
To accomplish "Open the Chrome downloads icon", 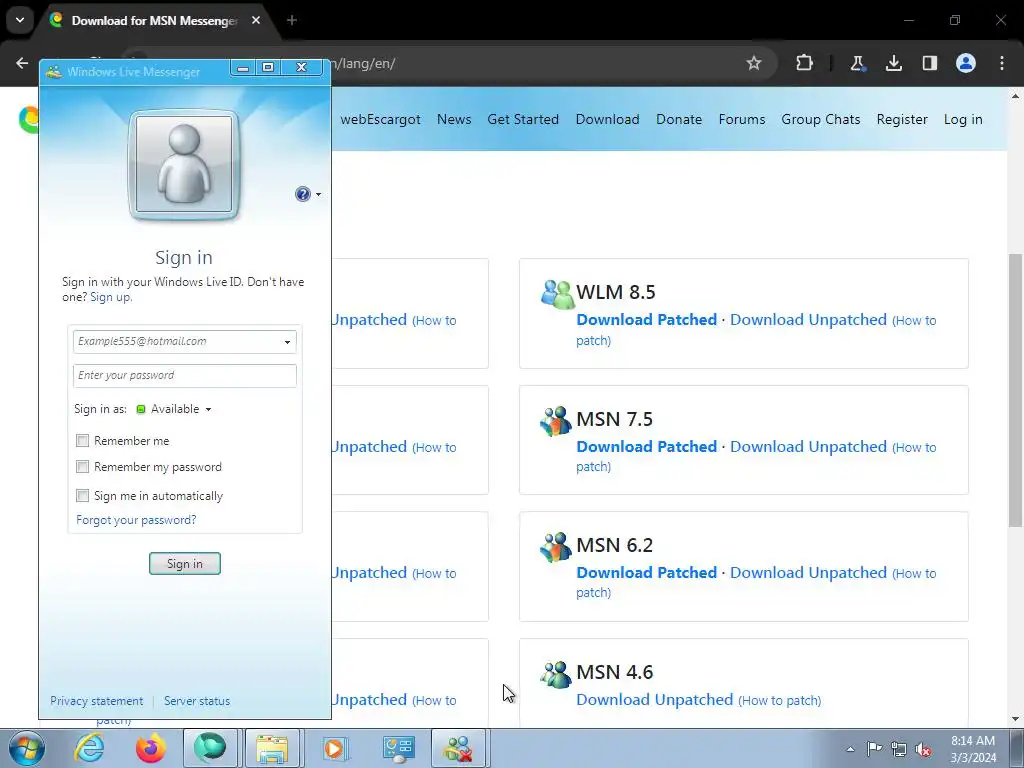I will coord(893,63).
